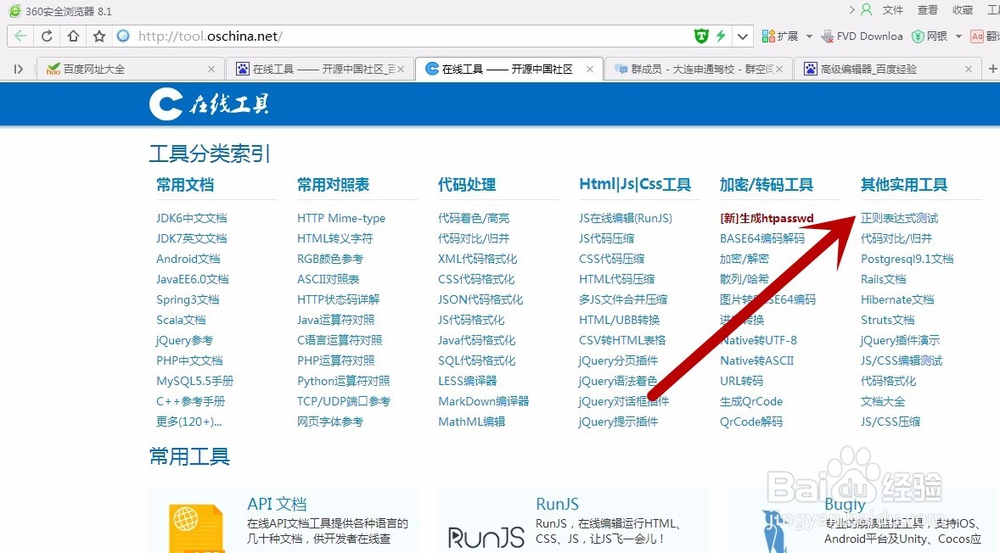Open JS/CSS压缩 link
This screenshot has width=1000, height=553.
890,422
